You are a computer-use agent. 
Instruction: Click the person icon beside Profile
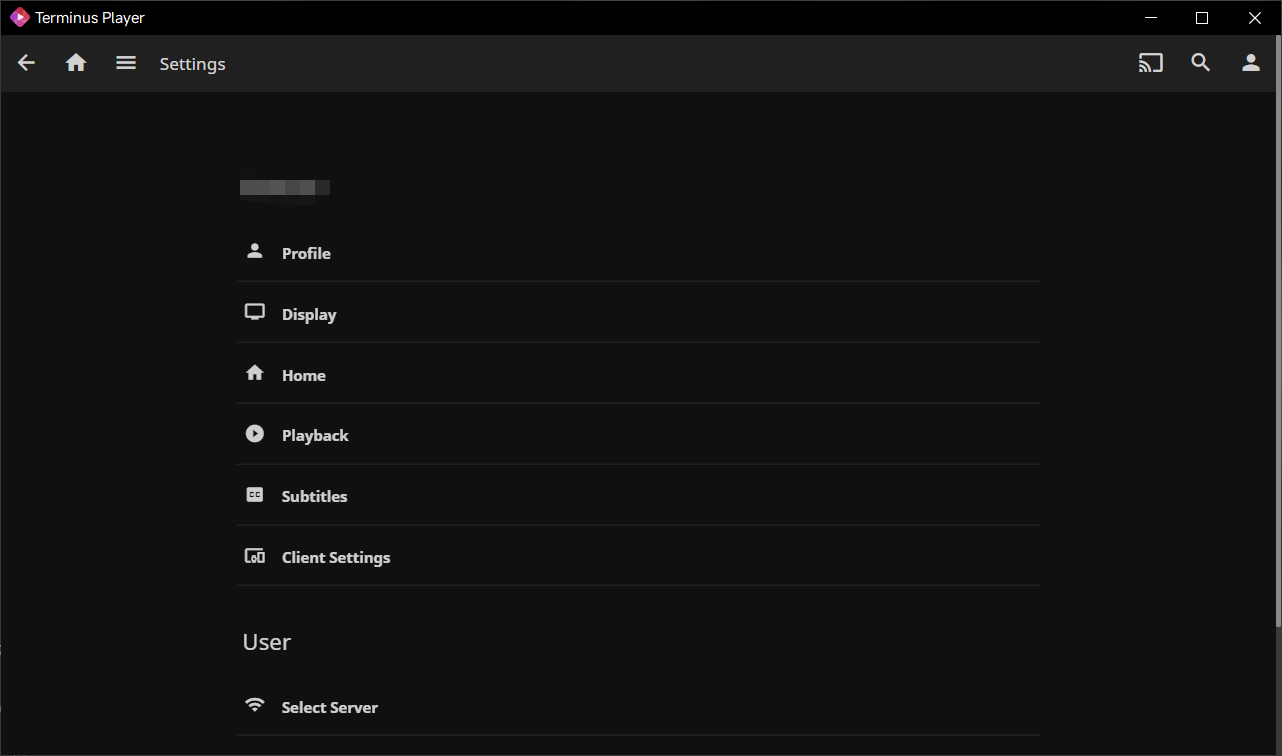click(255, 252)
